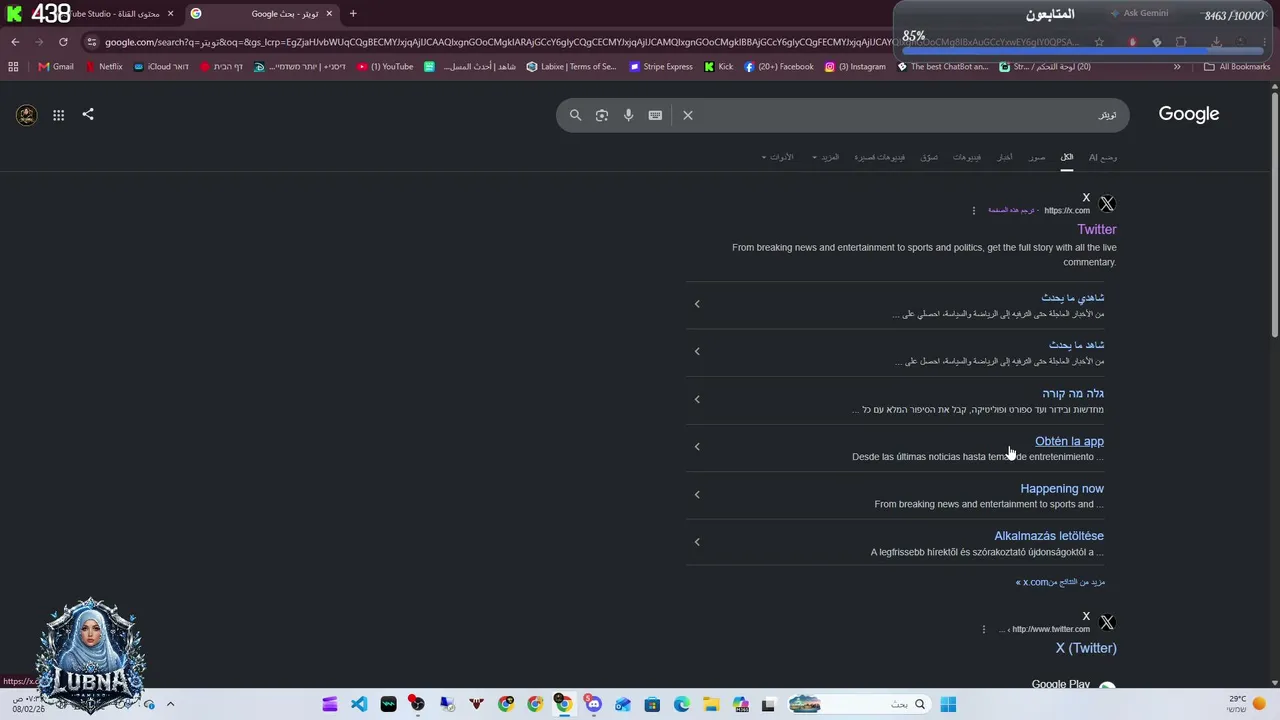Go back with the browser back arrow
The height and width of the screenshot is (720, 1280).
coord(15,42)
